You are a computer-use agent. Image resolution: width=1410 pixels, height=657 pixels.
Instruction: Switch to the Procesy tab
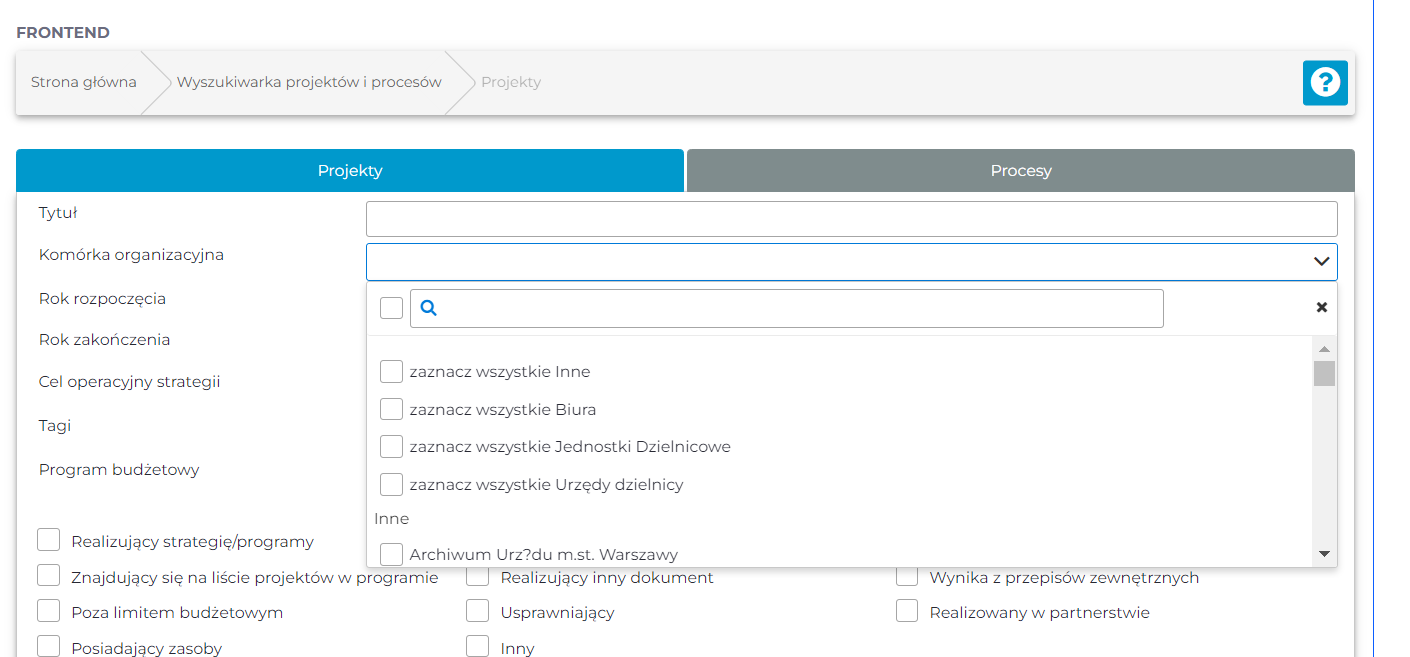click(1020, 171)
